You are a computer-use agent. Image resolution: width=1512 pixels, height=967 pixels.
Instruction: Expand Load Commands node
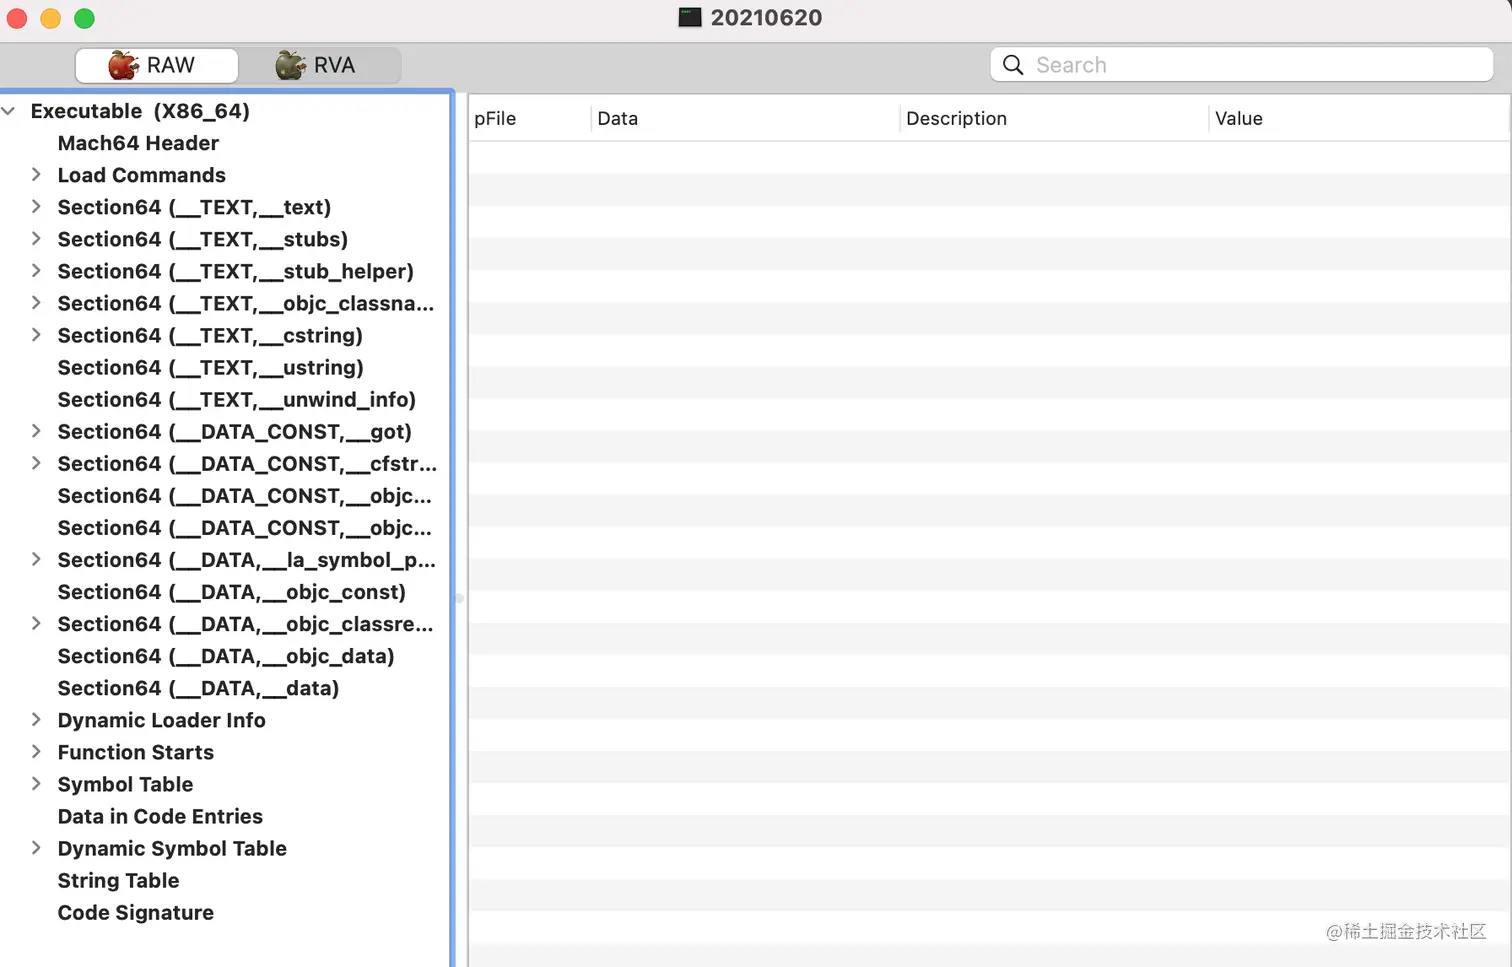(x=36, y=174)
